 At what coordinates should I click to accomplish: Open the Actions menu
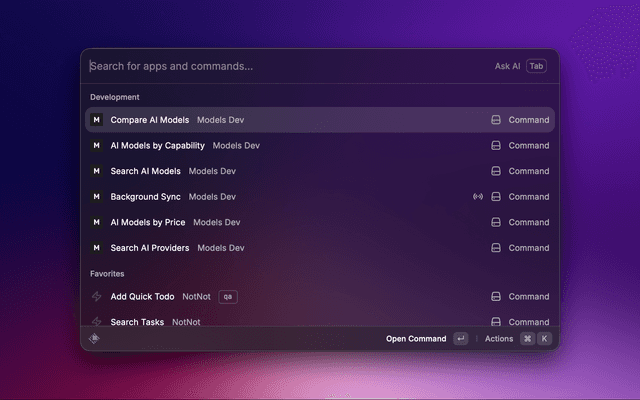point(499,339)
